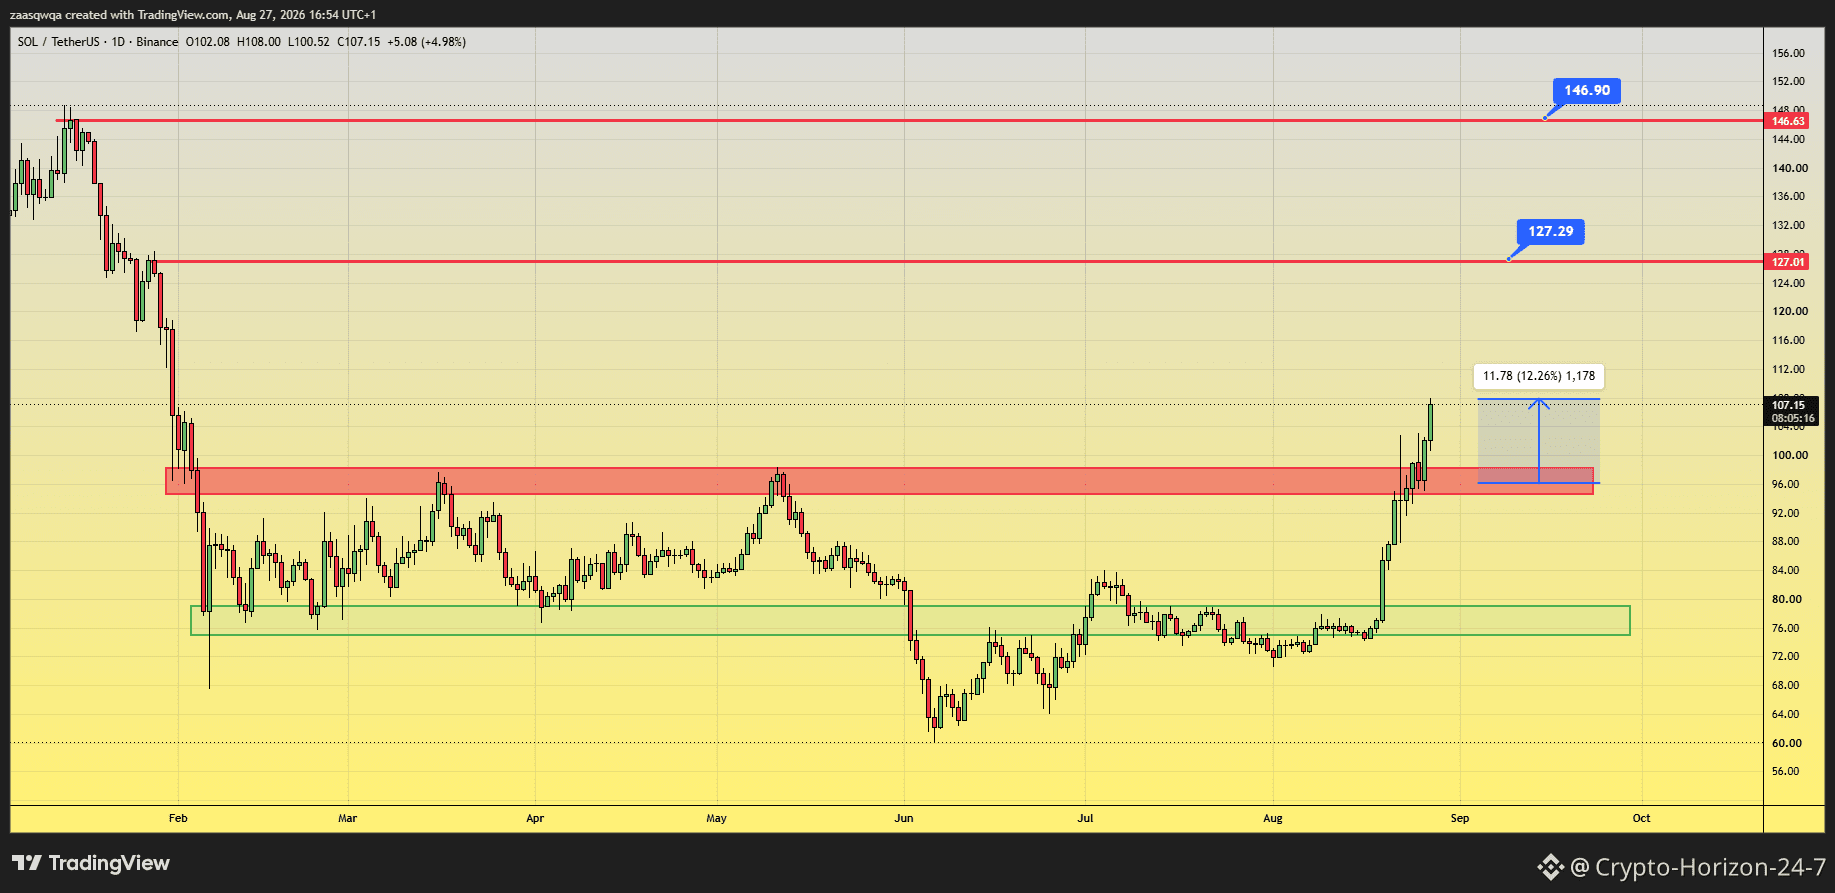Viewport: 1835px width, 893px height.
Task: Click the Jul label on the time axis
Action: pos(1085,818)
